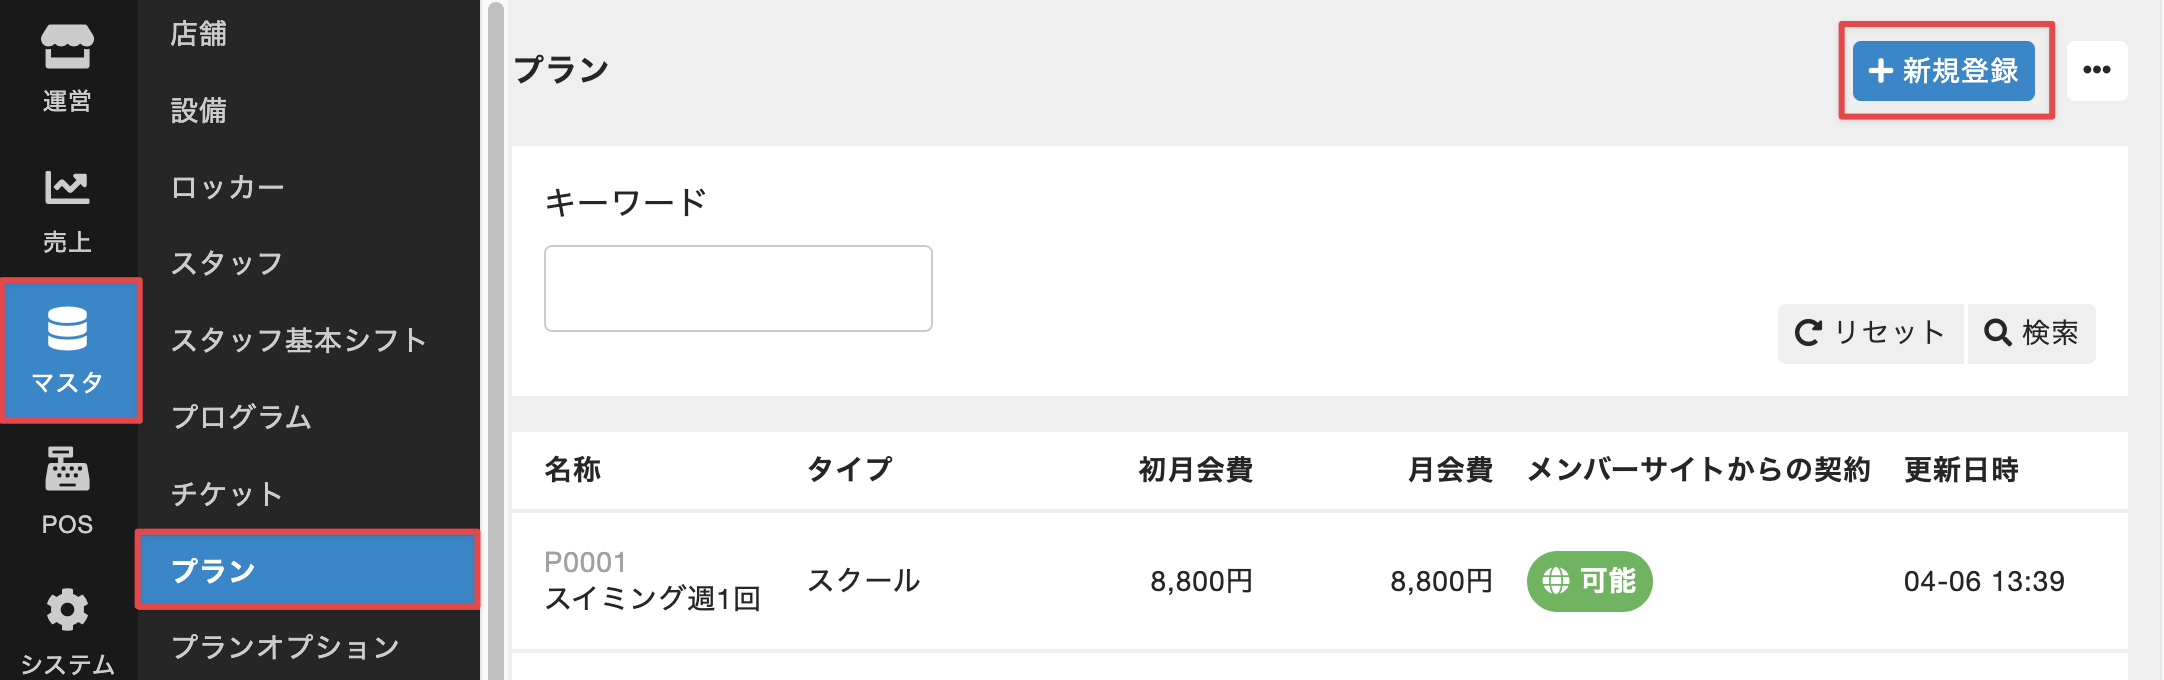
Task: Open the 売上 sales chart section
Action: (67, 210)
